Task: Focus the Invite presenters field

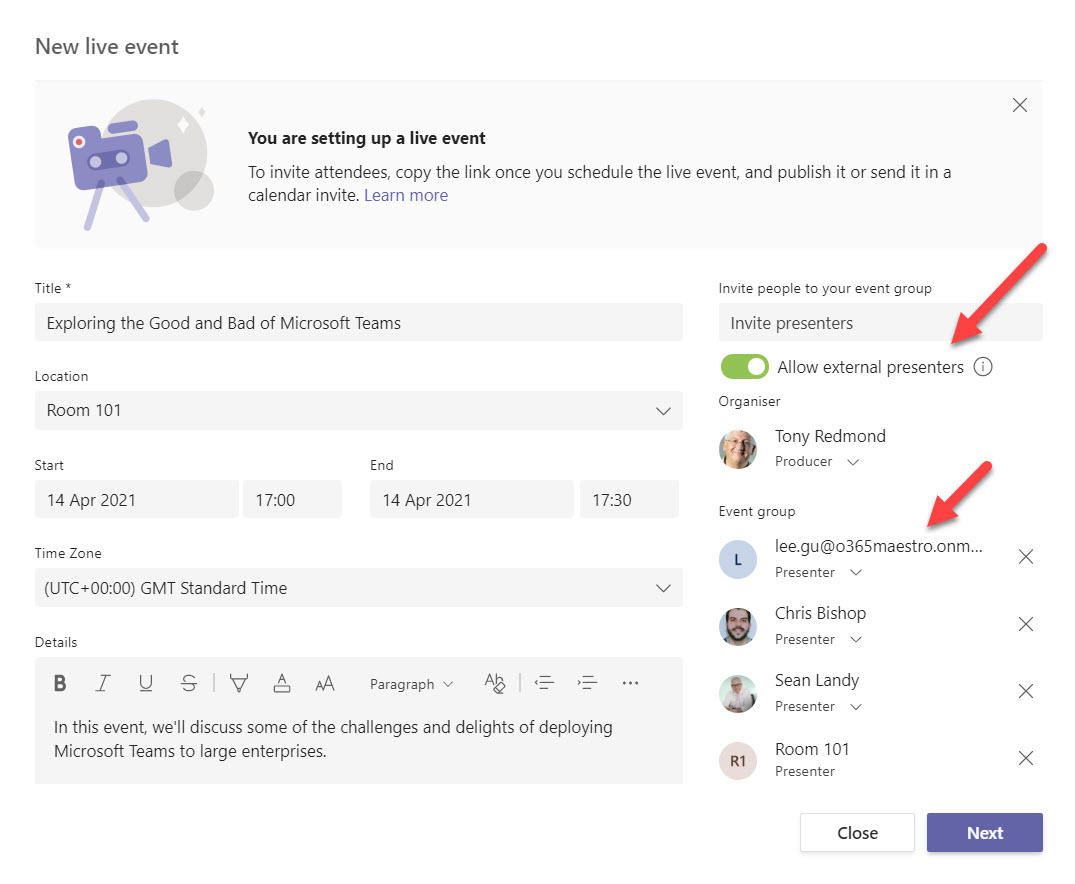Action: click(x=880, y=322)
